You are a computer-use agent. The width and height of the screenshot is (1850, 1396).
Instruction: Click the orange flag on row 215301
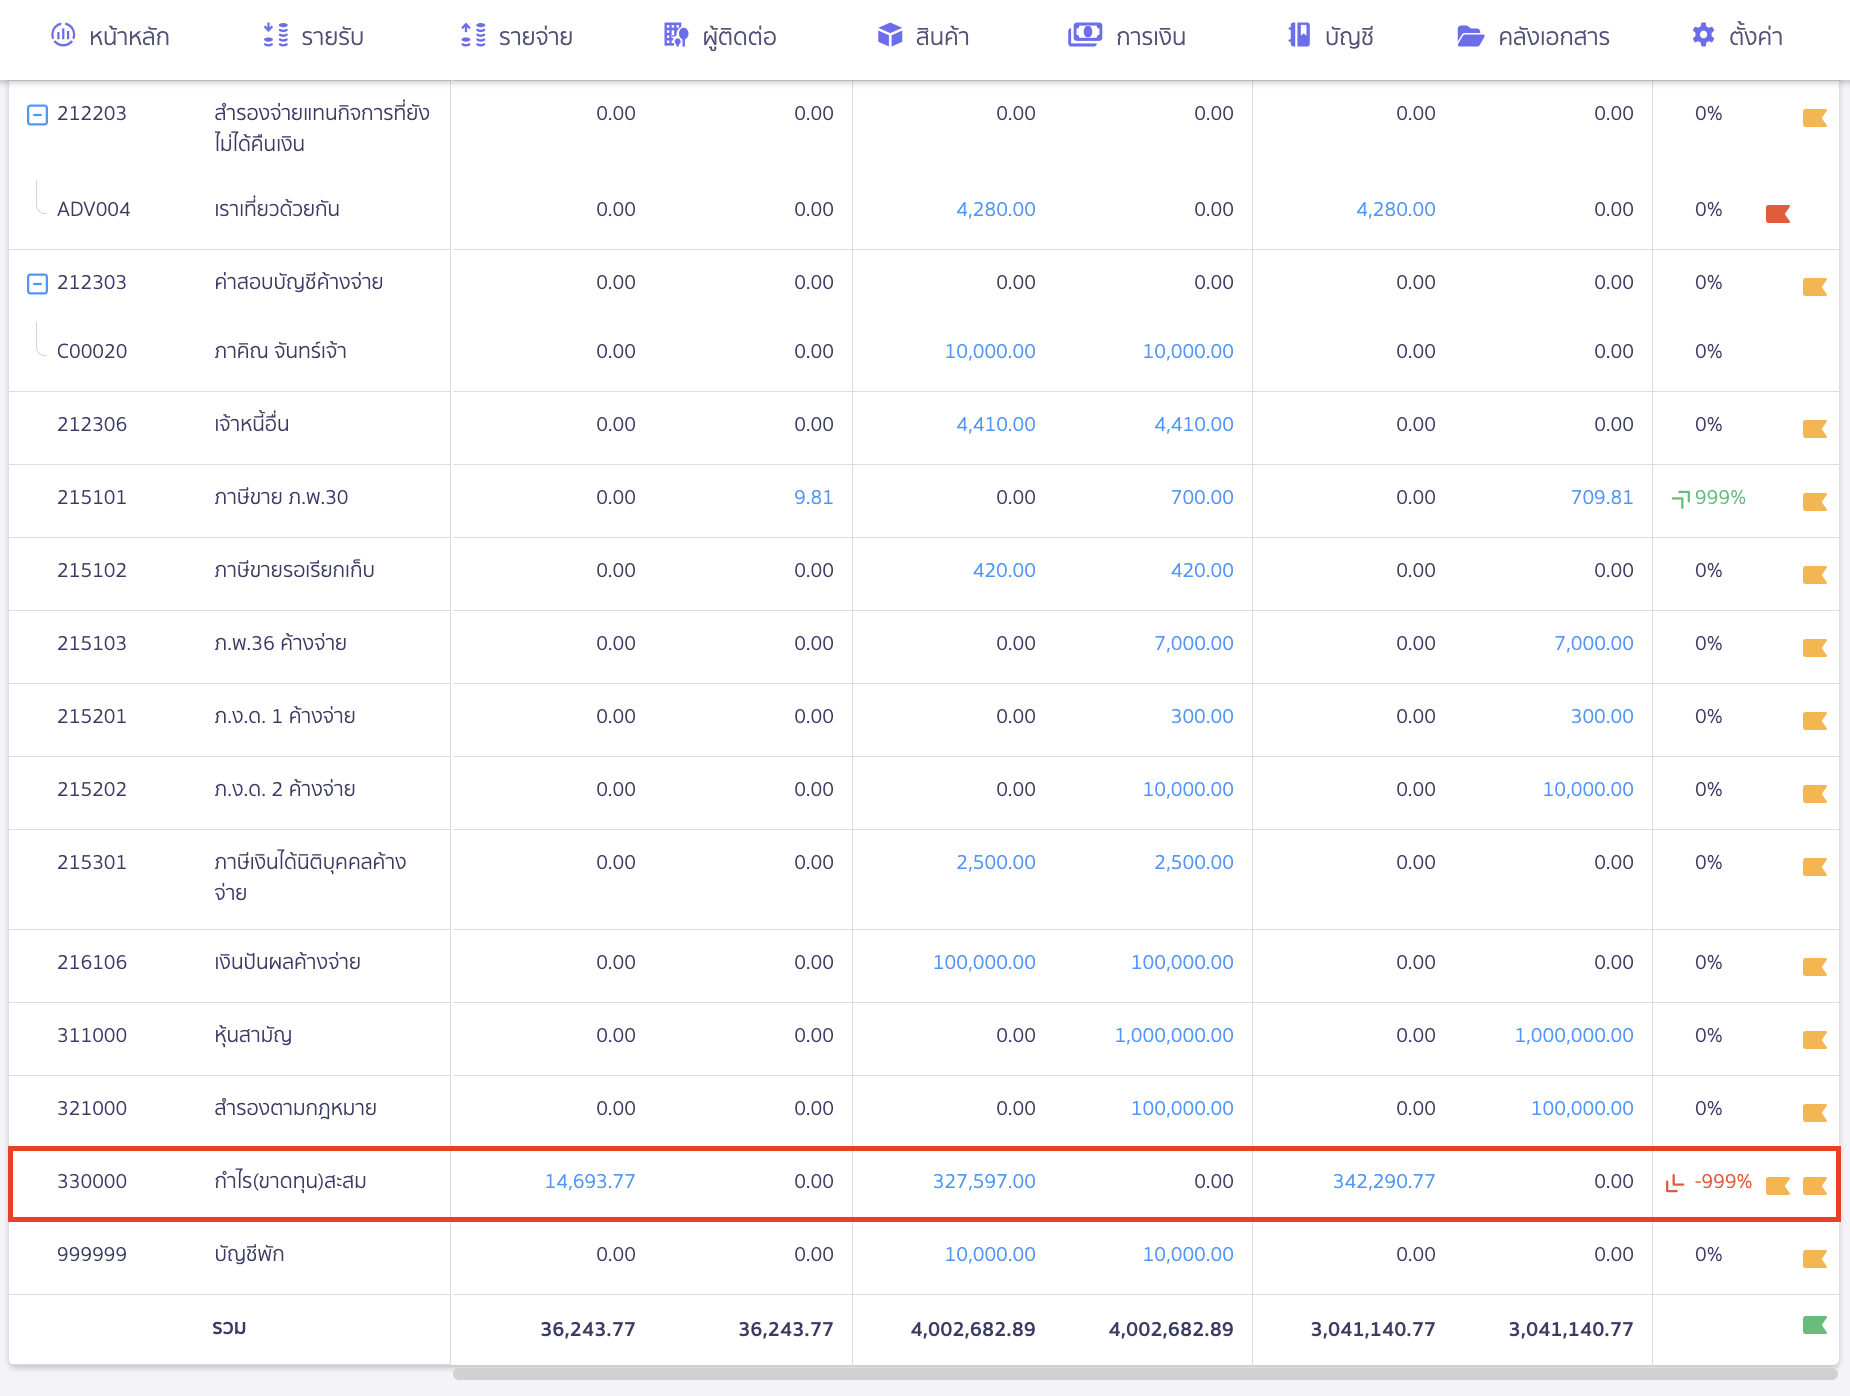coord(1814,867)
